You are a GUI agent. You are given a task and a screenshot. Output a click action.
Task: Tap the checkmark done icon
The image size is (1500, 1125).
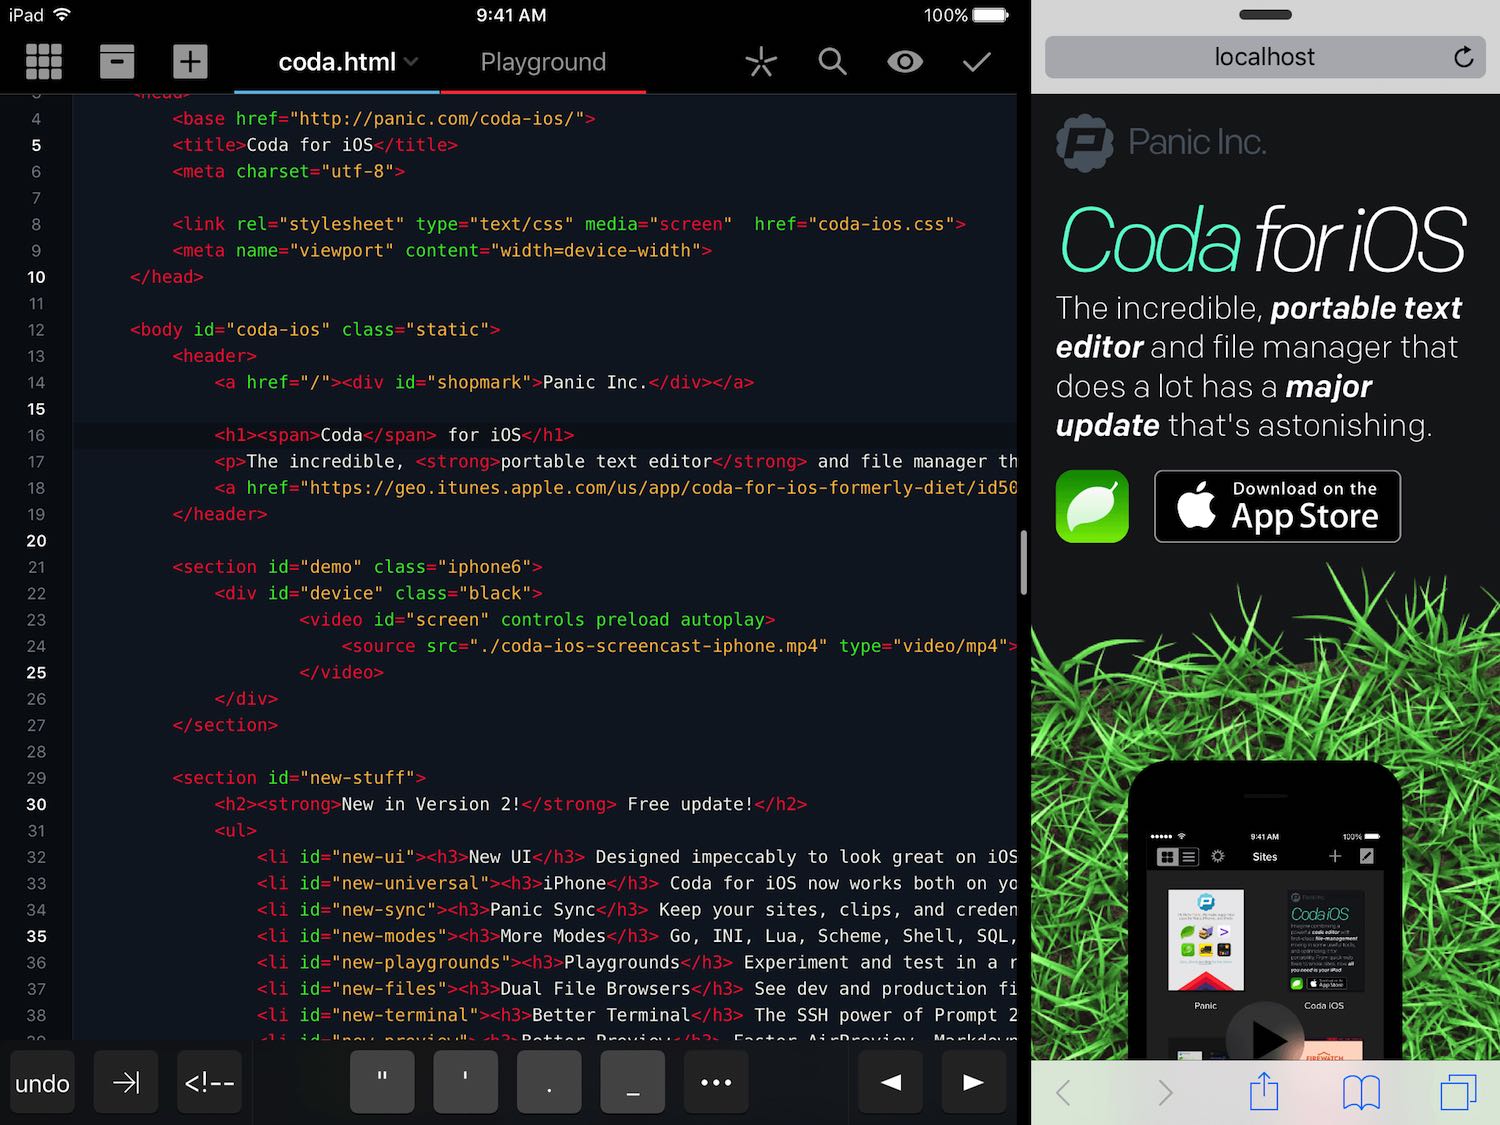point(976,62)
